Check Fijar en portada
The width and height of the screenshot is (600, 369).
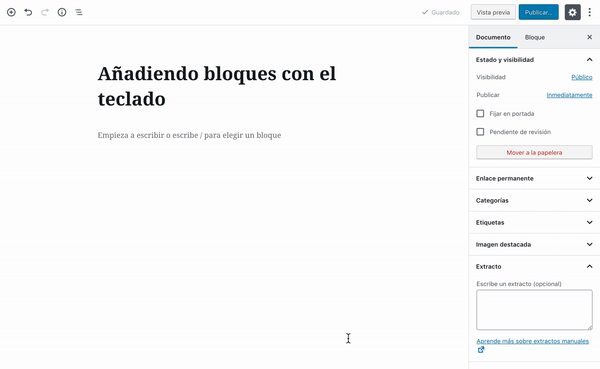tap(480, 114)
